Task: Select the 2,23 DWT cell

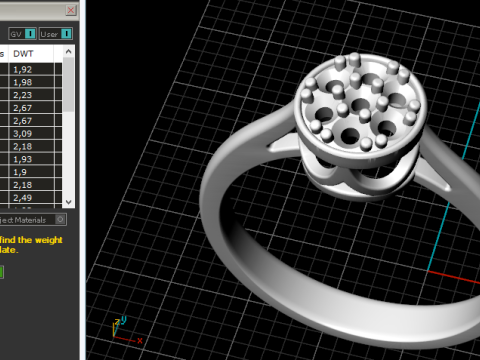Action: [x=32, y=95]
